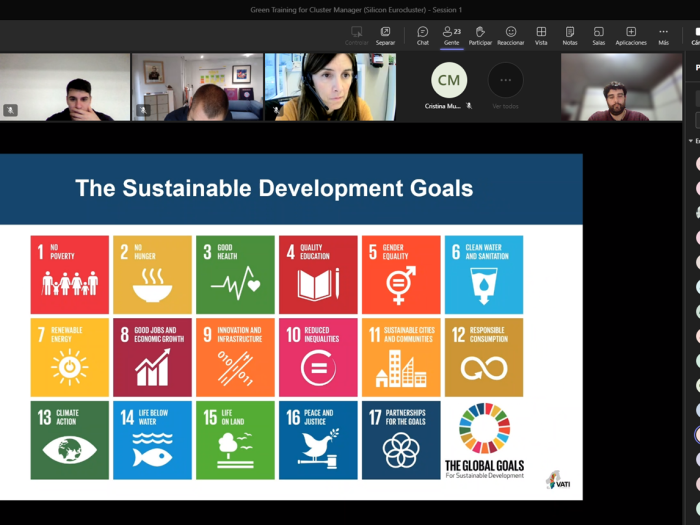Open Salas breakout rooms
This screenshot has width=700, height=525.
pyautogui.click(x=598, y=35)
